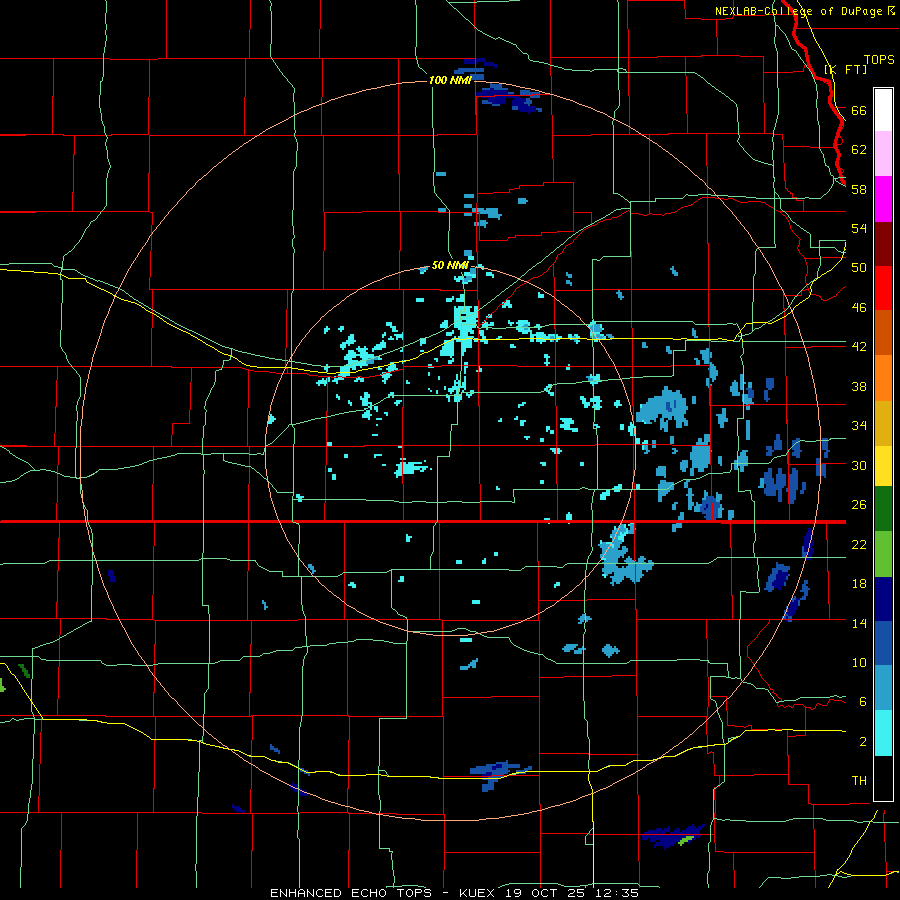Click the legend value 54
This screenshot has height=900, width=900.
pos(859,228)
